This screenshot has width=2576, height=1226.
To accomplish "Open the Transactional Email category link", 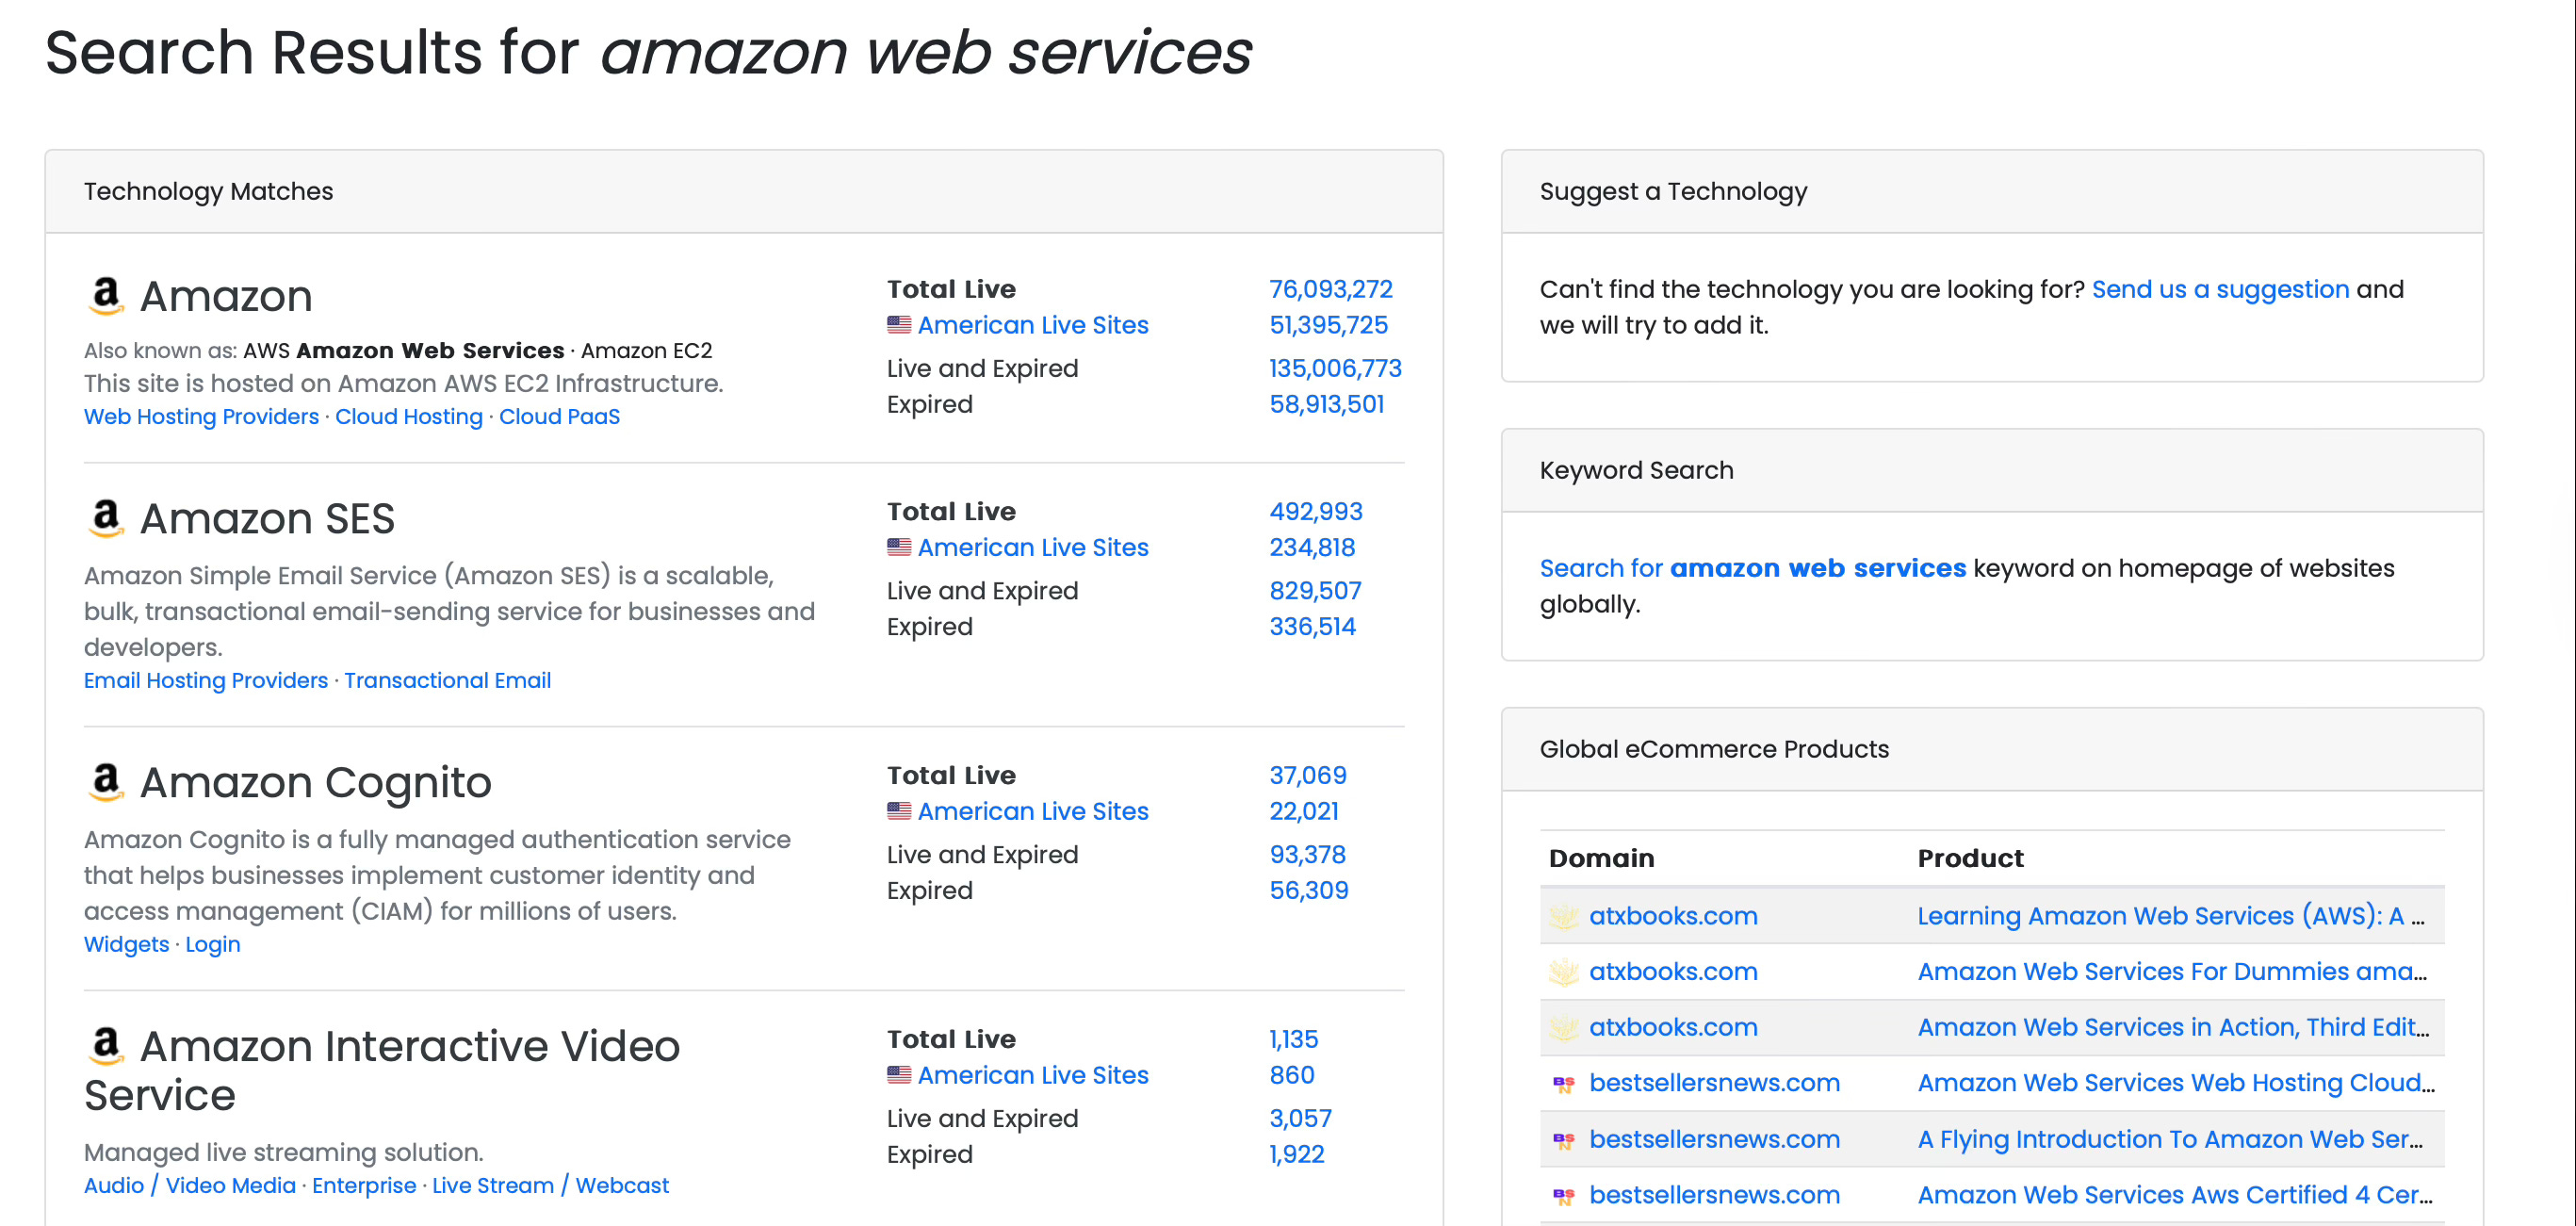I will (447, 680).
